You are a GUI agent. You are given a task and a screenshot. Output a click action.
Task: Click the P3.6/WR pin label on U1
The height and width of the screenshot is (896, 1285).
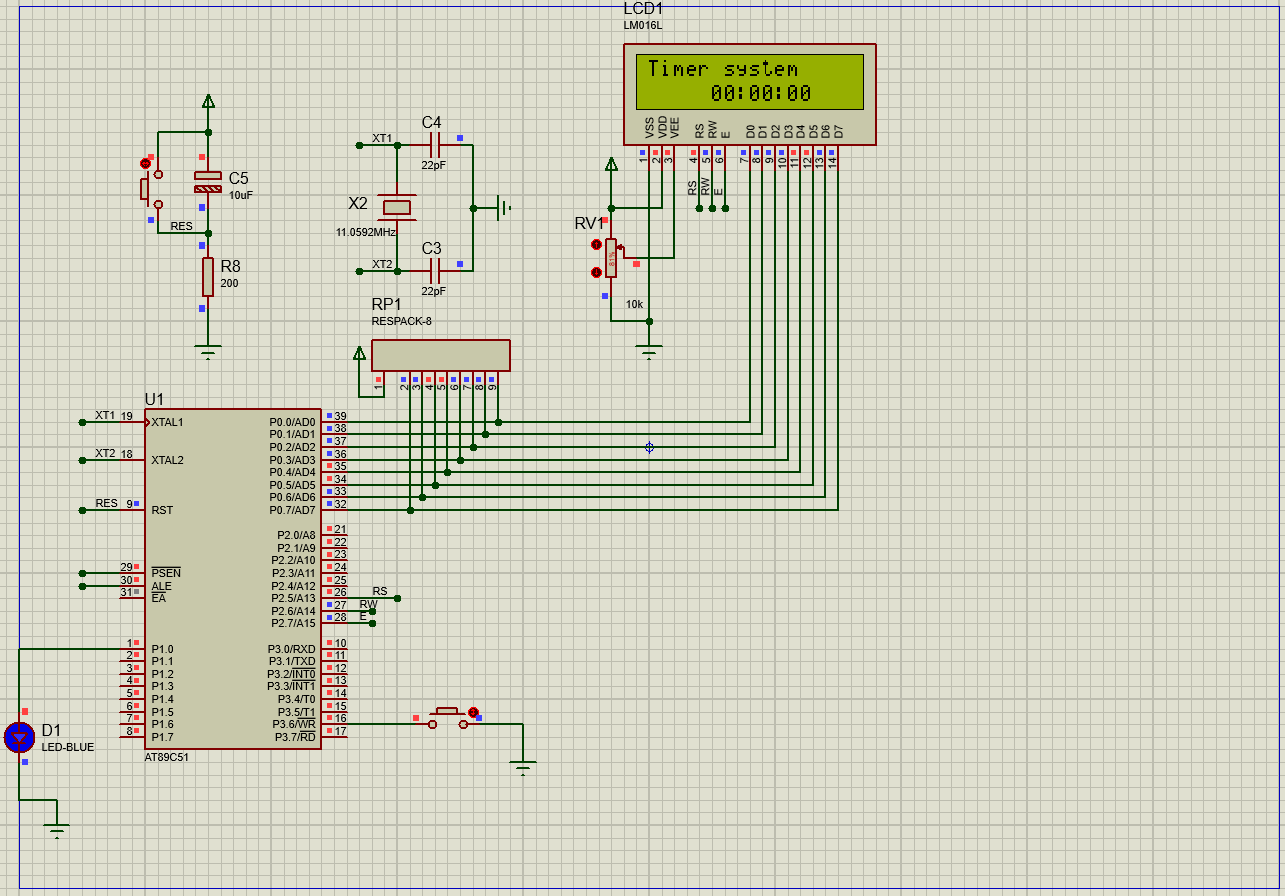coord(294,724)
